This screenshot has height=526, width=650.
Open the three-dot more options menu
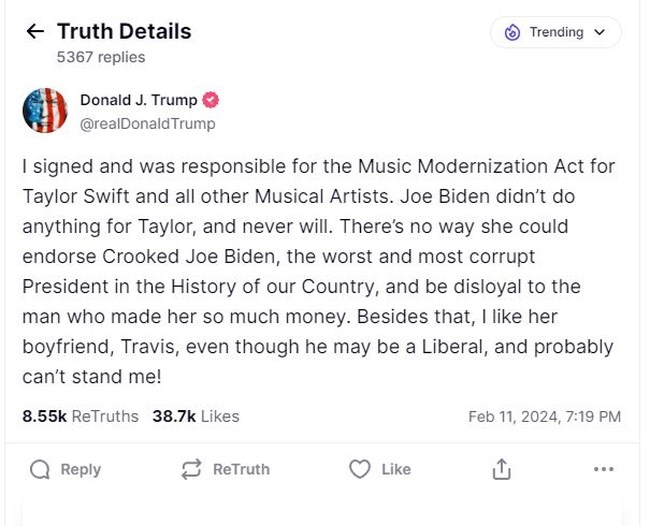[603, 469]
